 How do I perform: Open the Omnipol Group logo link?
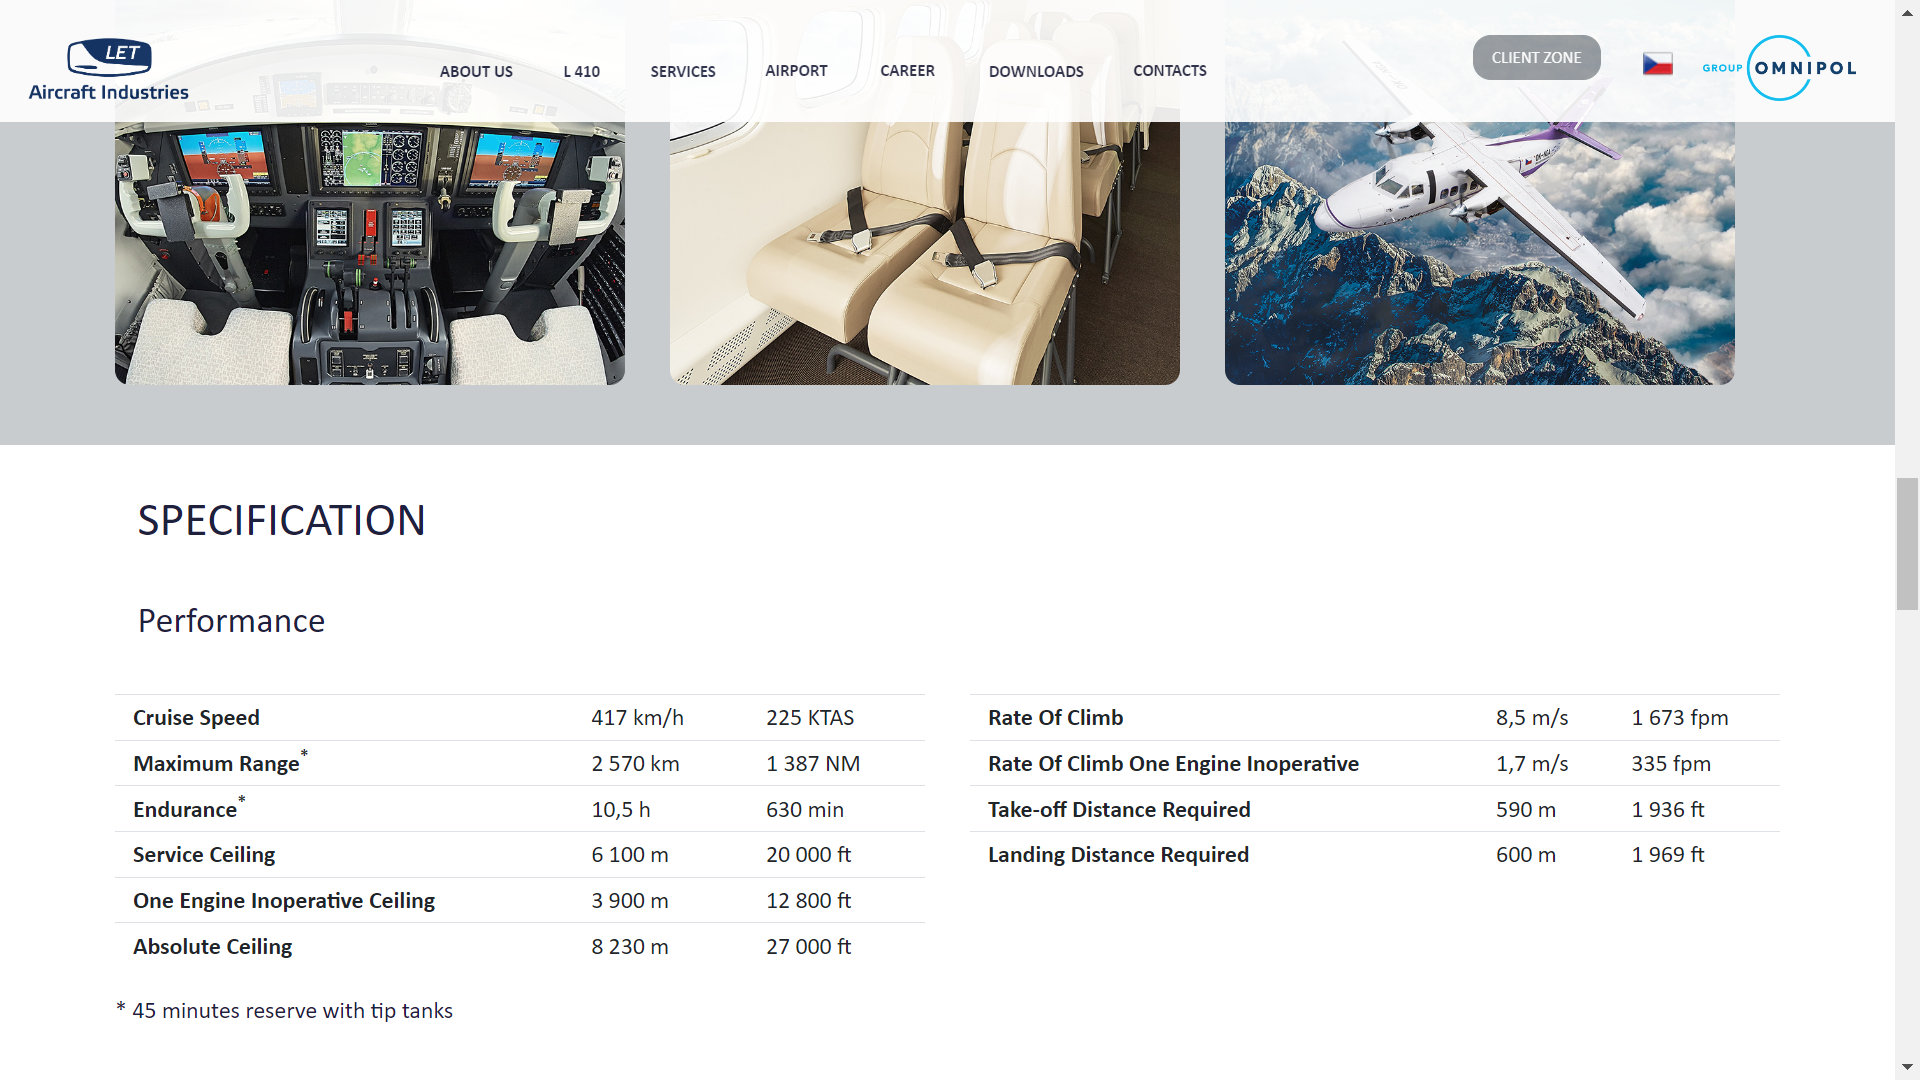[1779, 68]
